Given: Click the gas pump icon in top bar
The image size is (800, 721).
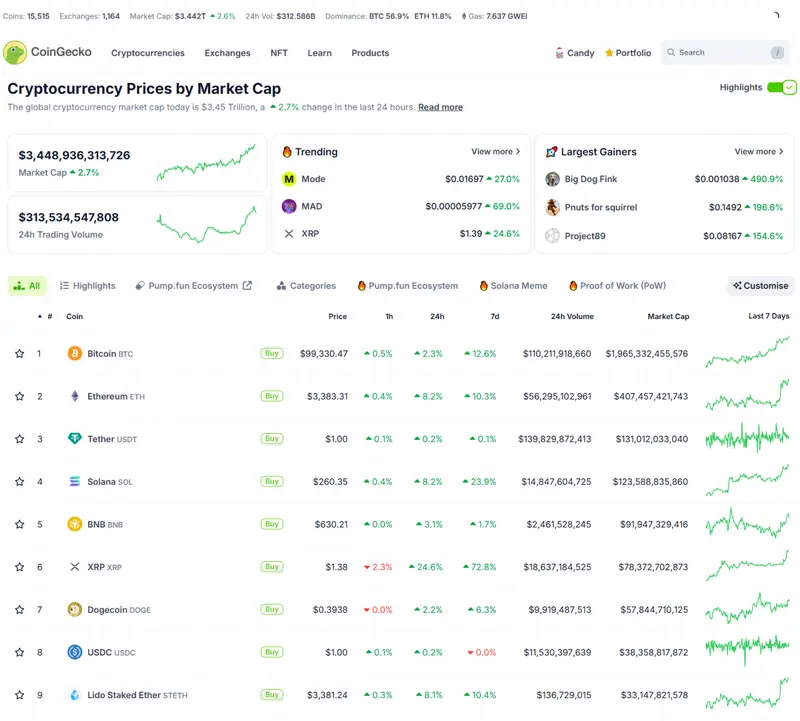Looking at the screenshot, I should pos(464,16).
